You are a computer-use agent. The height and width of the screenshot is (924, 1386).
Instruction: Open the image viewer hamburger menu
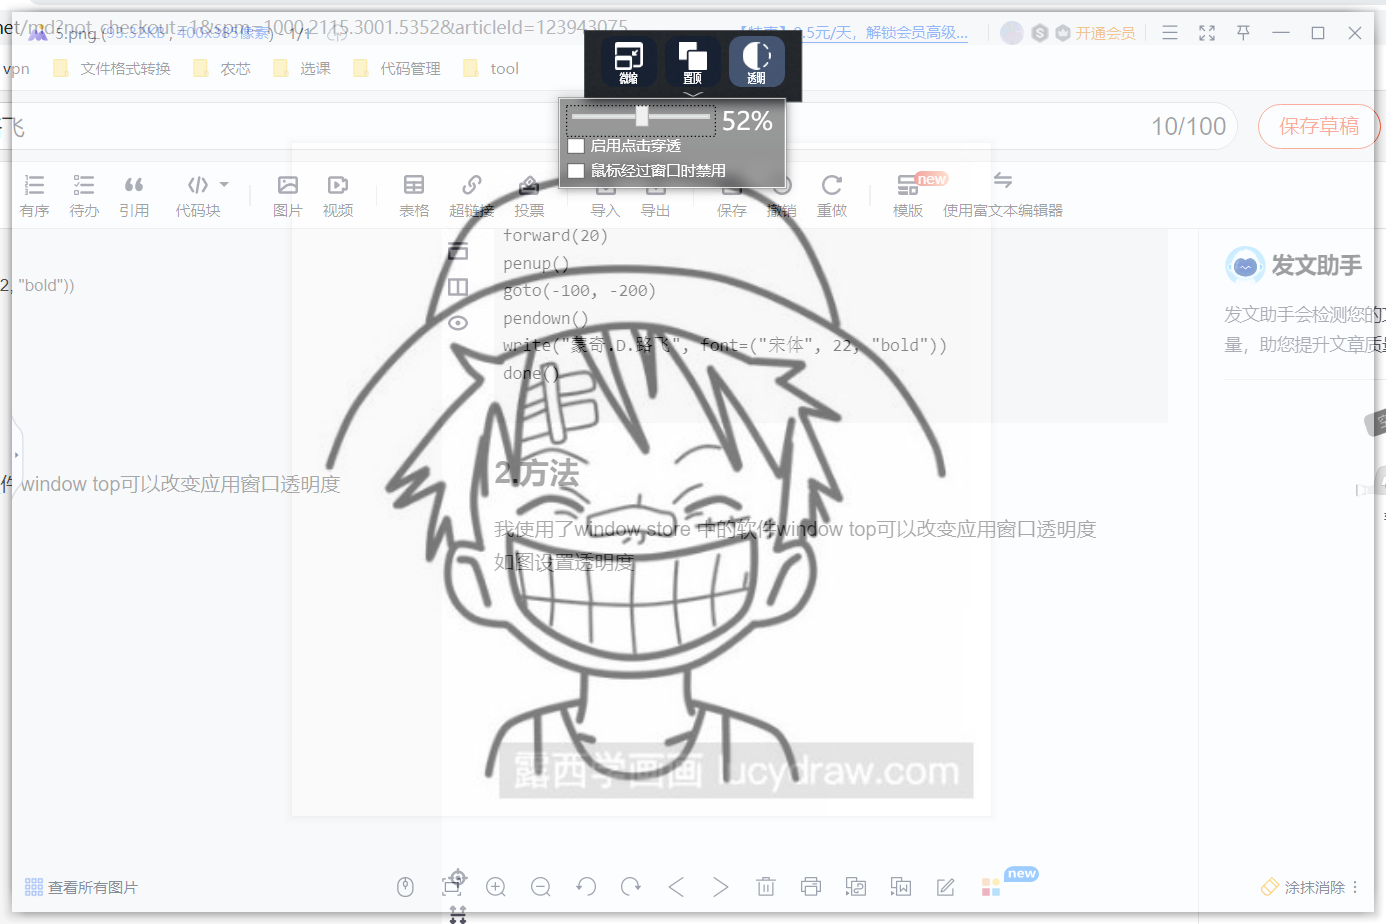pos(1170,33)
